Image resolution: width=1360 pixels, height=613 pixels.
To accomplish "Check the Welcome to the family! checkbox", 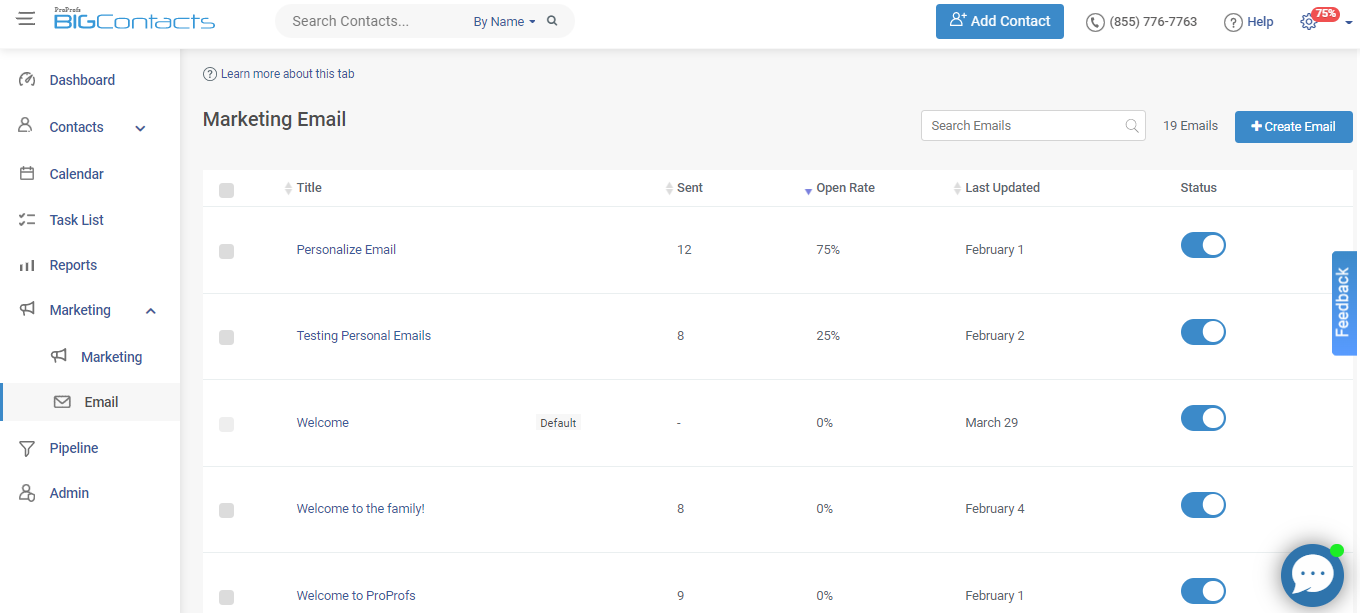I will pos(226,510).
